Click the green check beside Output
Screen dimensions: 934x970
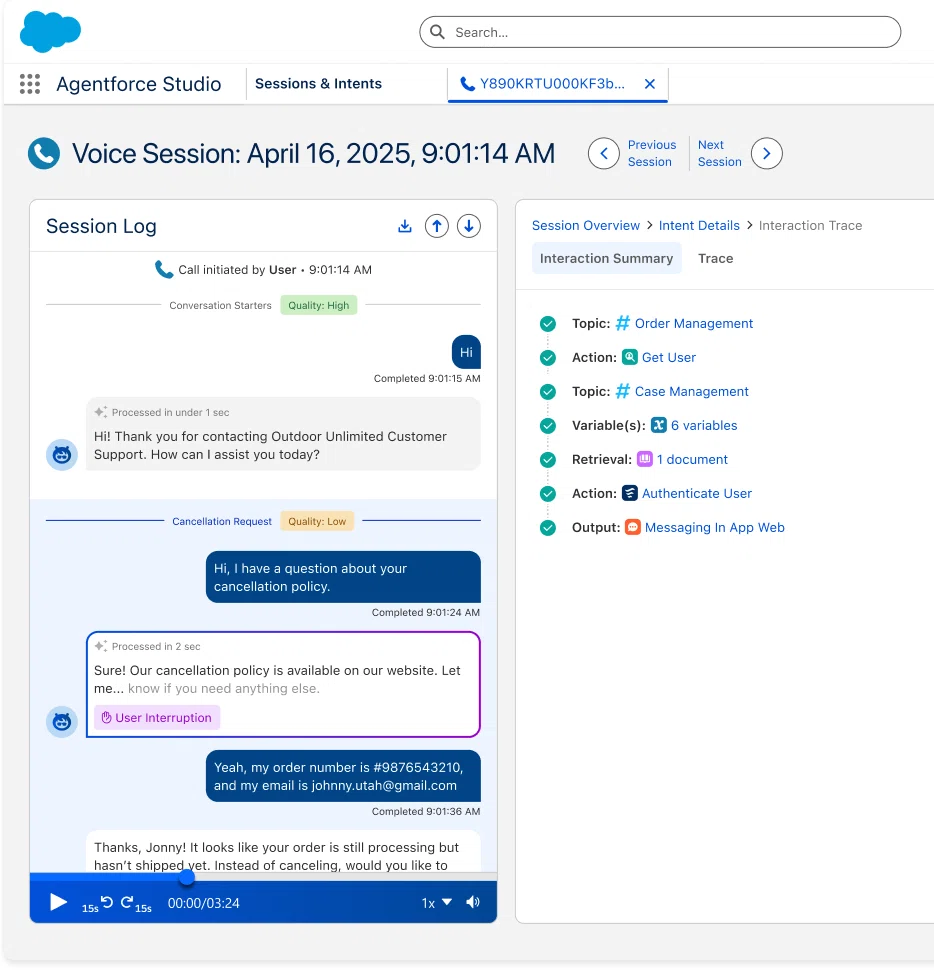point(547,528)
